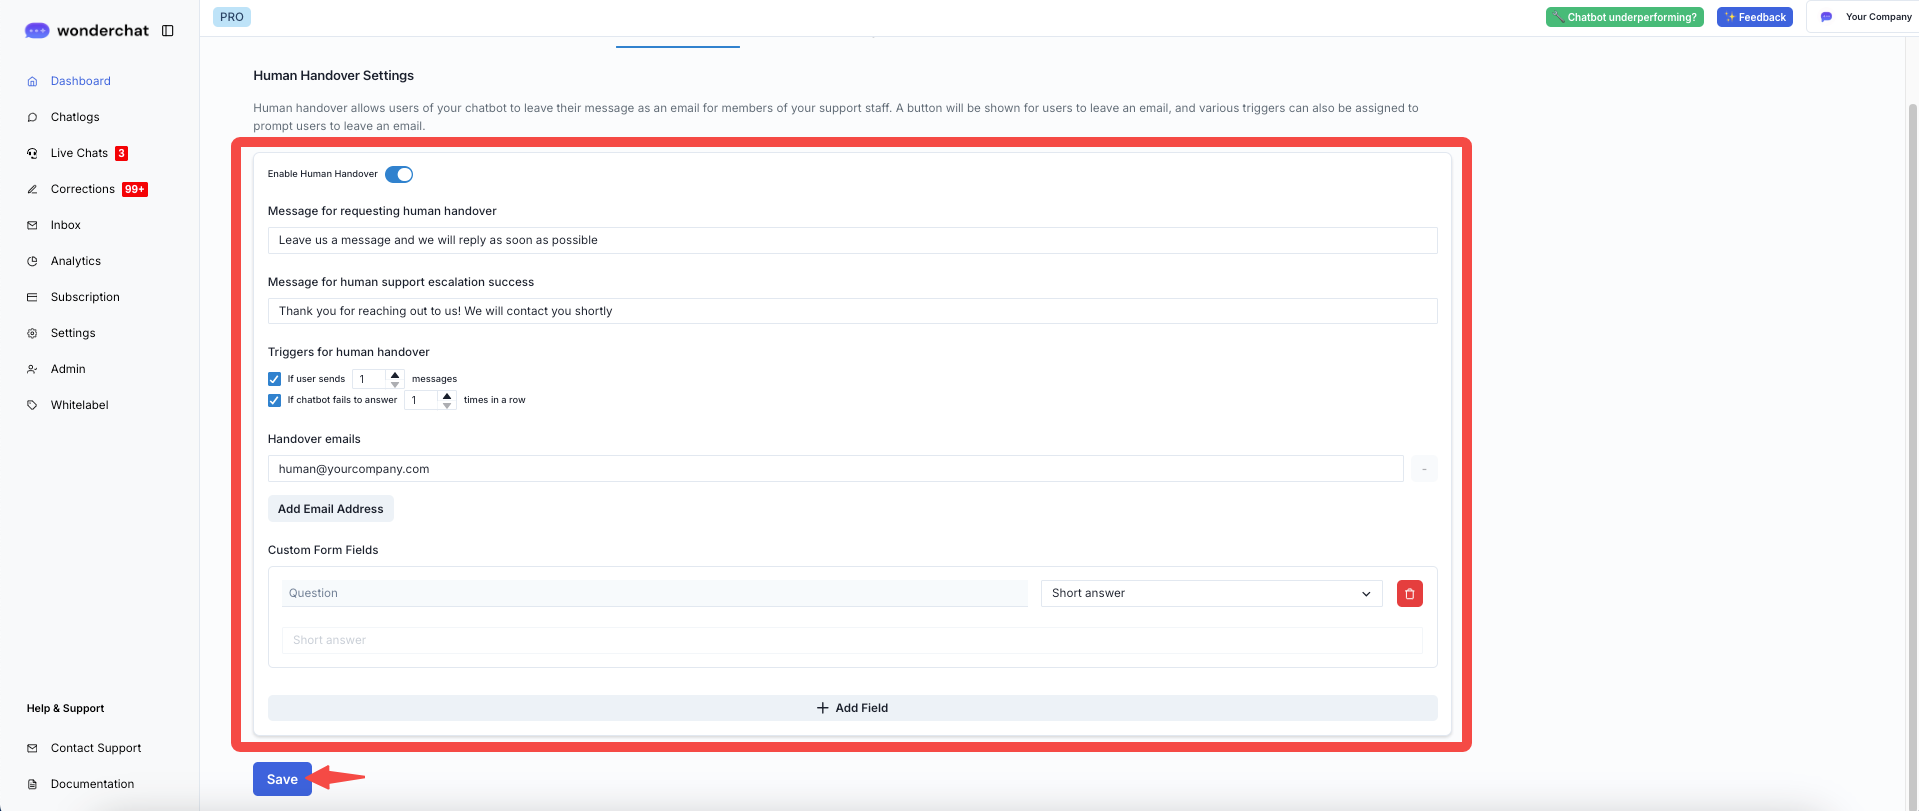
Task: Click the Inbox envelope icon
Action: click(x=32, y=225)
